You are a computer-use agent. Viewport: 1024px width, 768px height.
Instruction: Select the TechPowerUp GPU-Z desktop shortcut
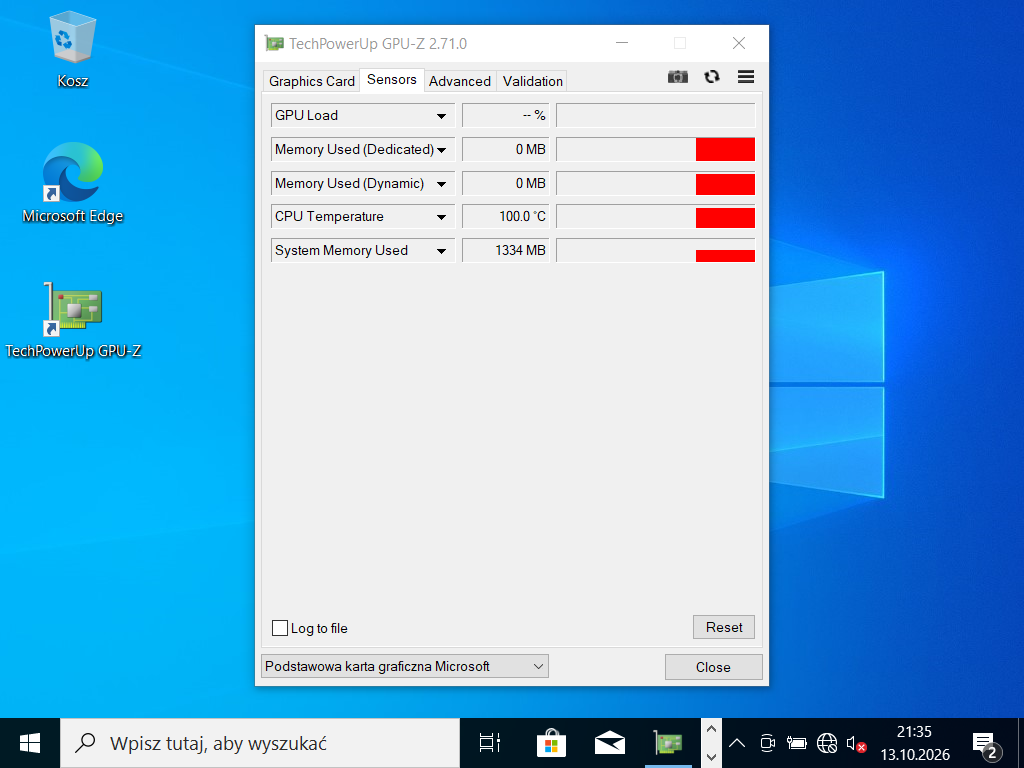pyautogui.click(x=72, y=320)
